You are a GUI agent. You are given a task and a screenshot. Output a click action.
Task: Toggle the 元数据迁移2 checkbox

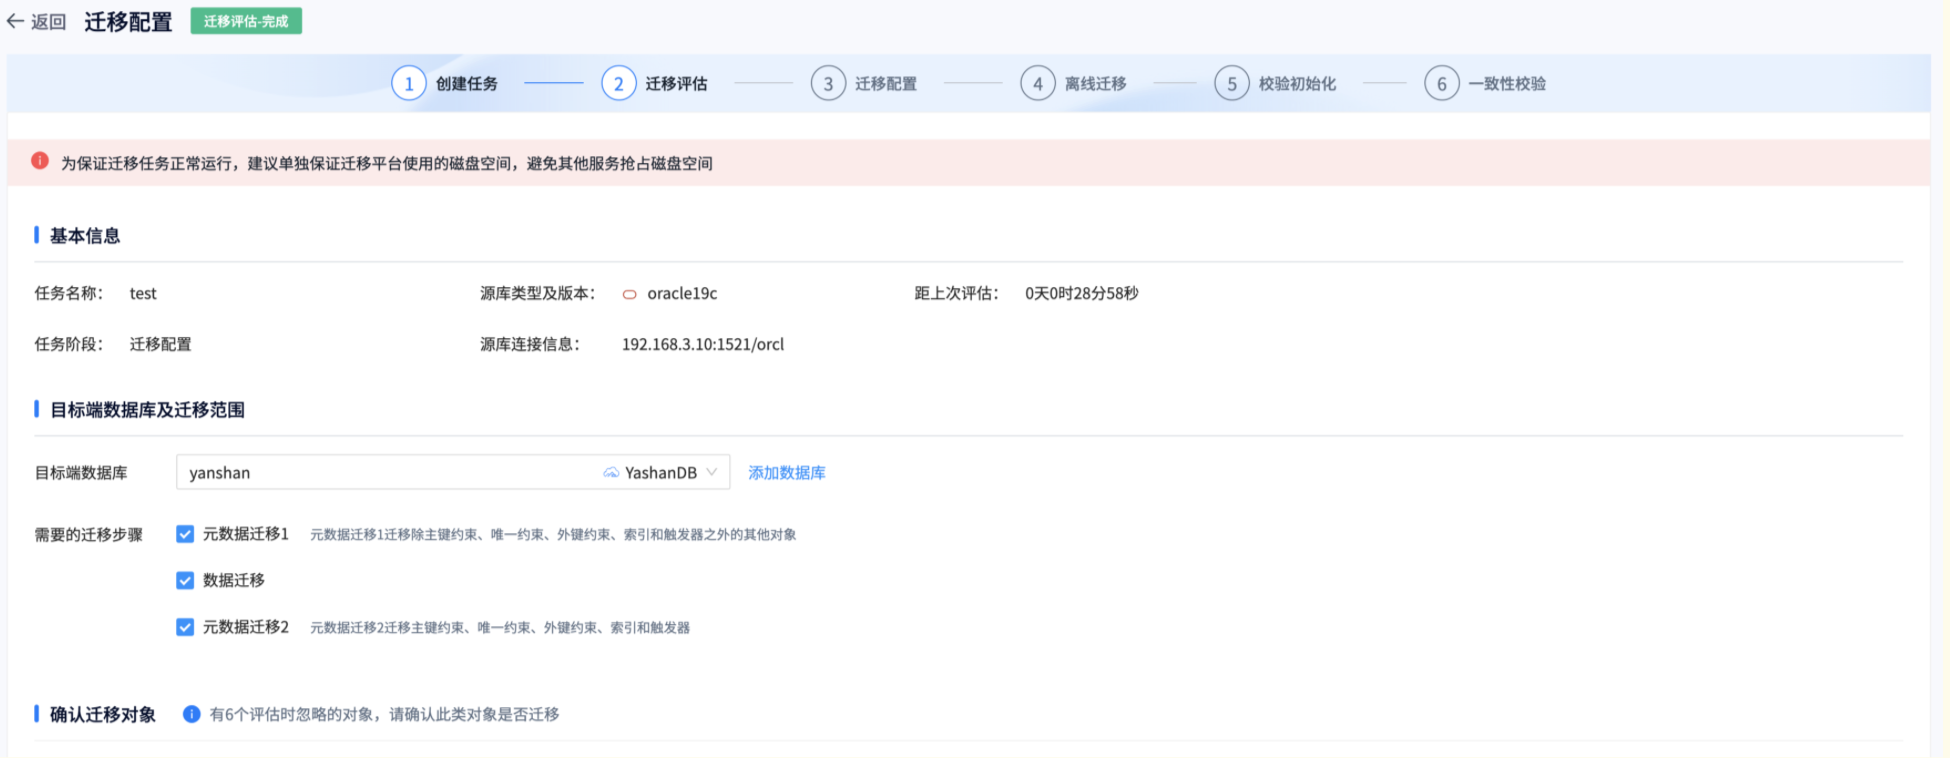click(185, 627)
